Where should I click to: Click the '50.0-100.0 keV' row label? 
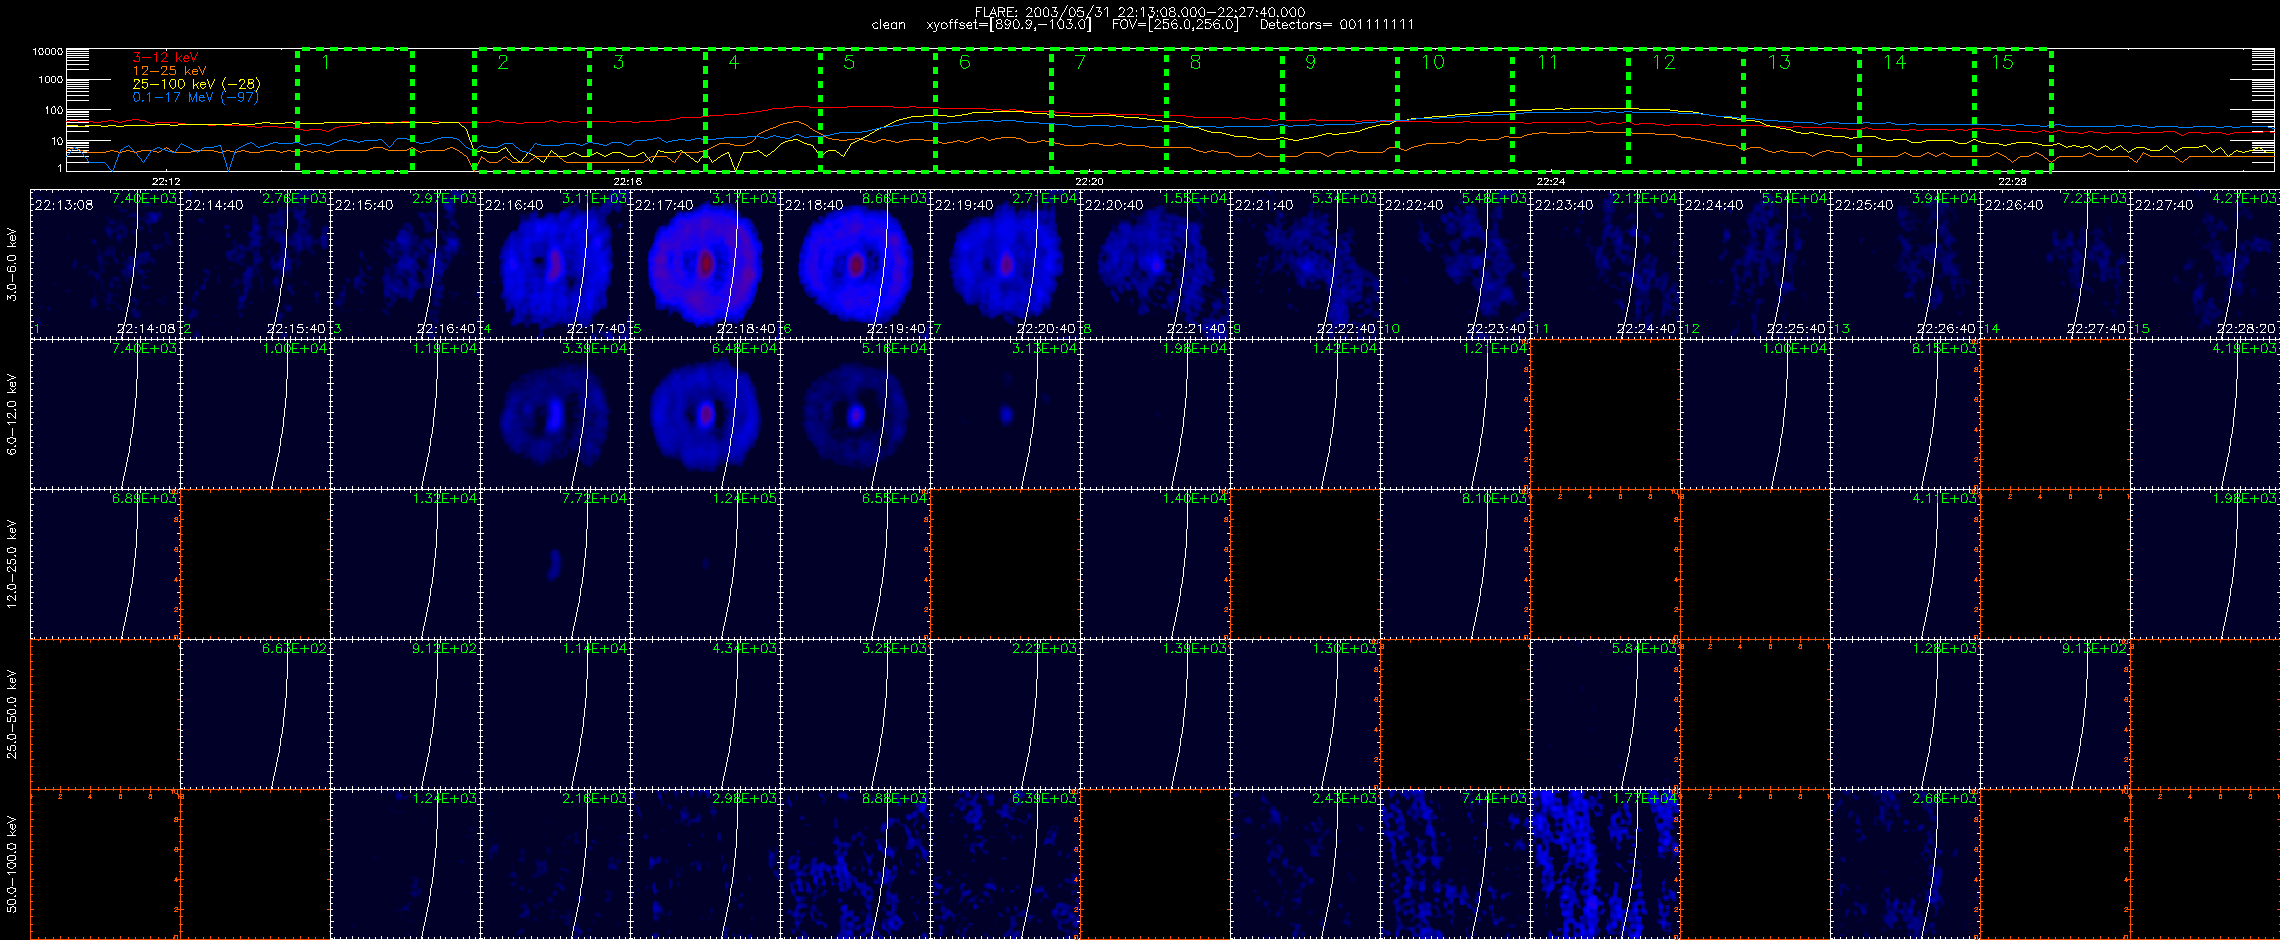(x=12, y=864)
